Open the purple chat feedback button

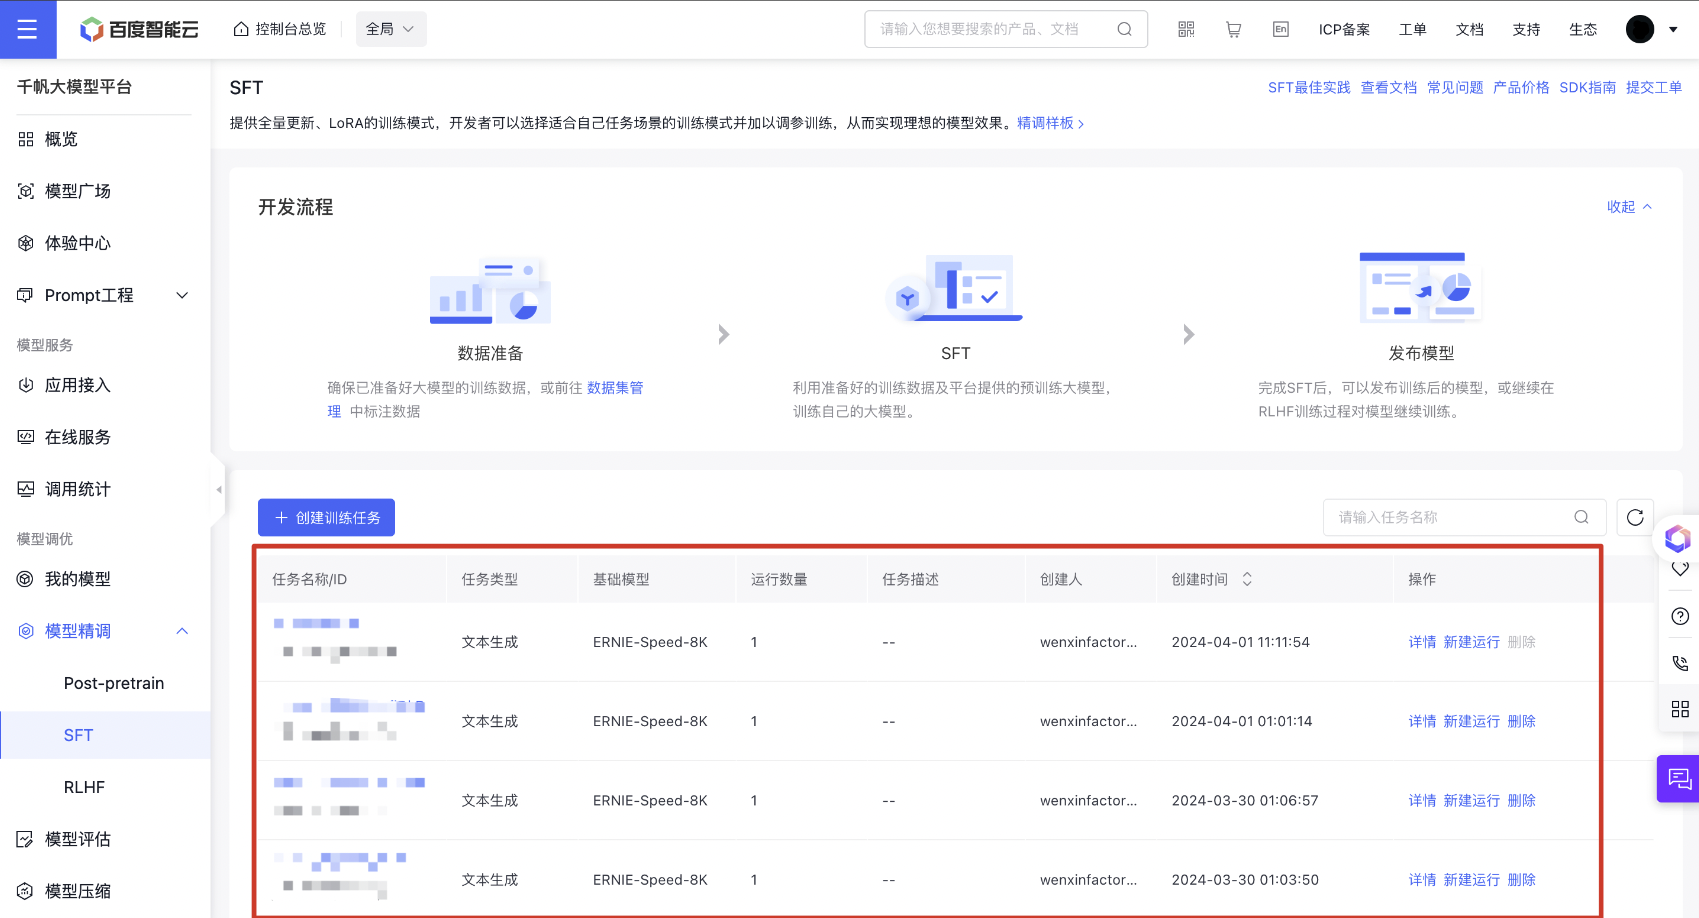pos(1679,779)
